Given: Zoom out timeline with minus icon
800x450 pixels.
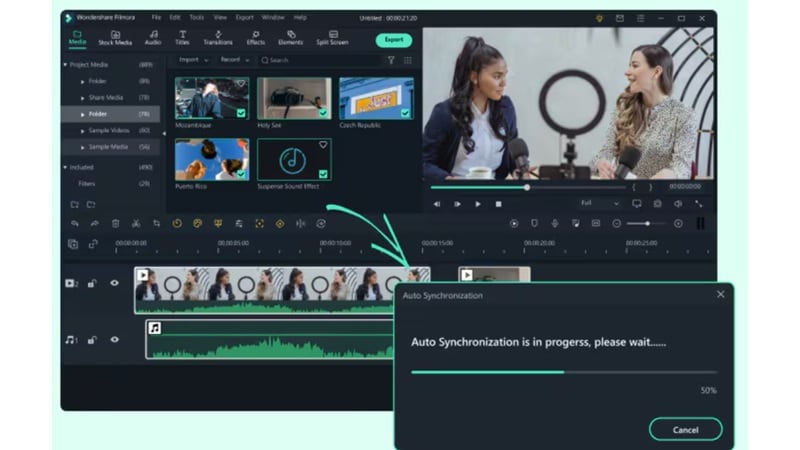Looking at the screenshot, I should [616, 223].
